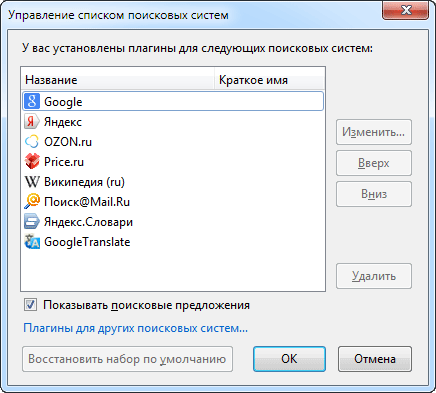
Task: Click the OZON.ru cloud icon
Action: coord(32,142)
